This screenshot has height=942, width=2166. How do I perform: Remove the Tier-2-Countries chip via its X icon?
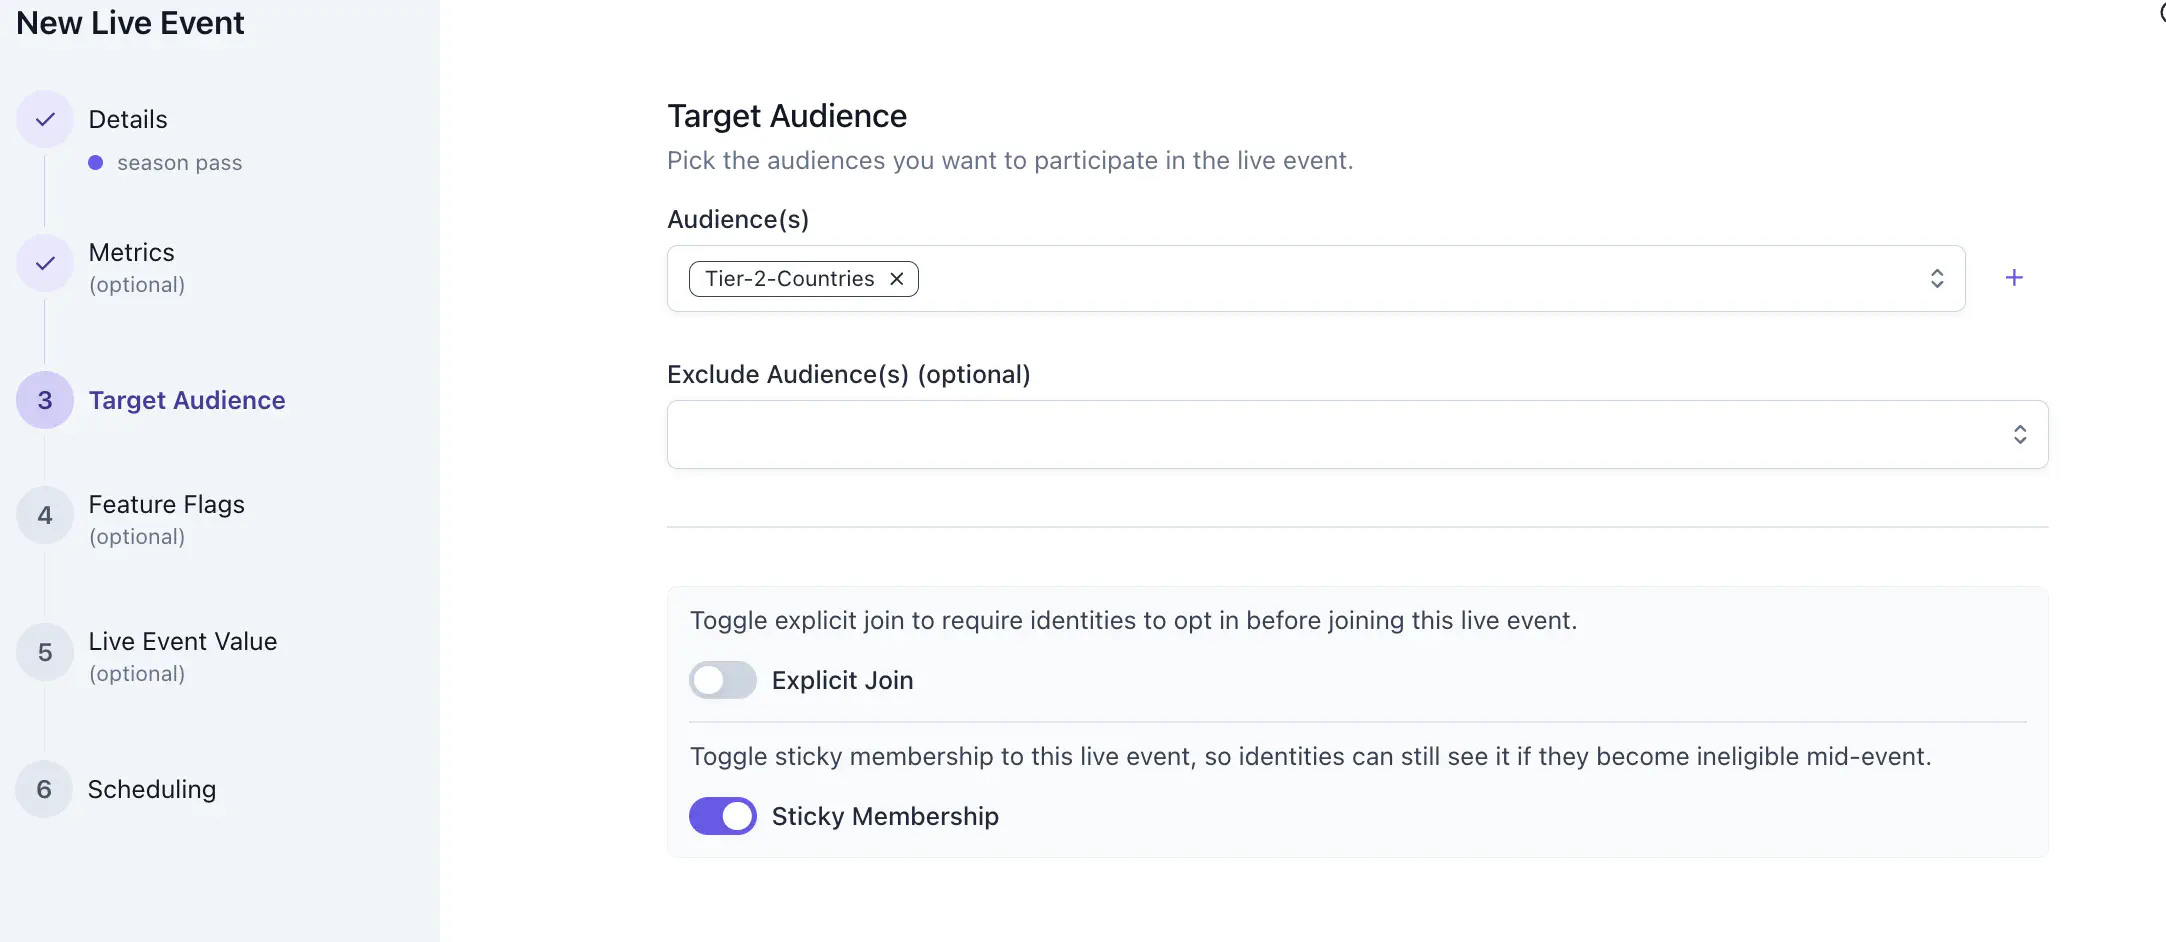[x=896, y=278]
